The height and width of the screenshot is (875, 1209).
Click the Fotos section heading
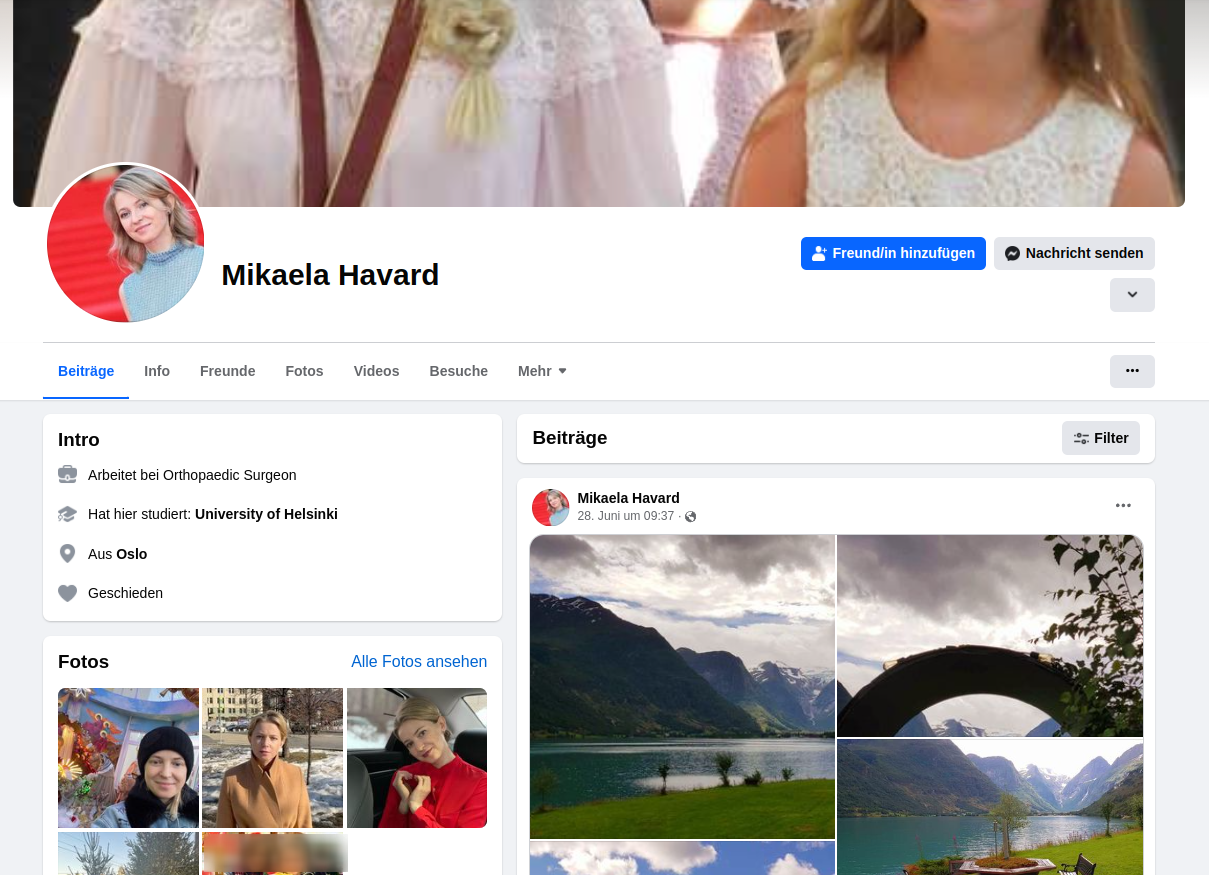click(84, 662)
